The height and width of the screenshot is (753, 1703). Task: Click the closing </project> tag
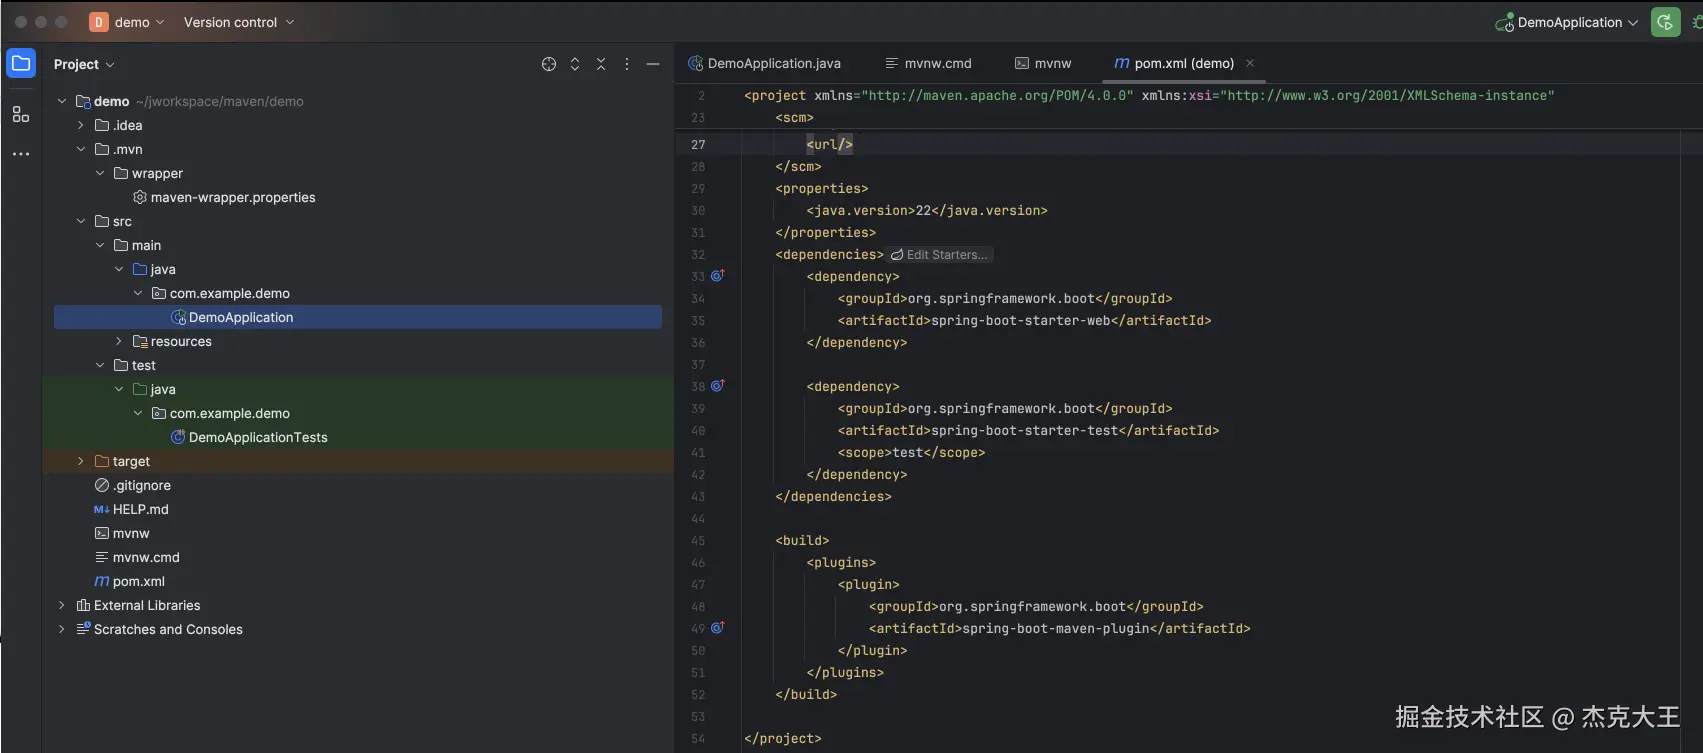(x=783, y=738)
